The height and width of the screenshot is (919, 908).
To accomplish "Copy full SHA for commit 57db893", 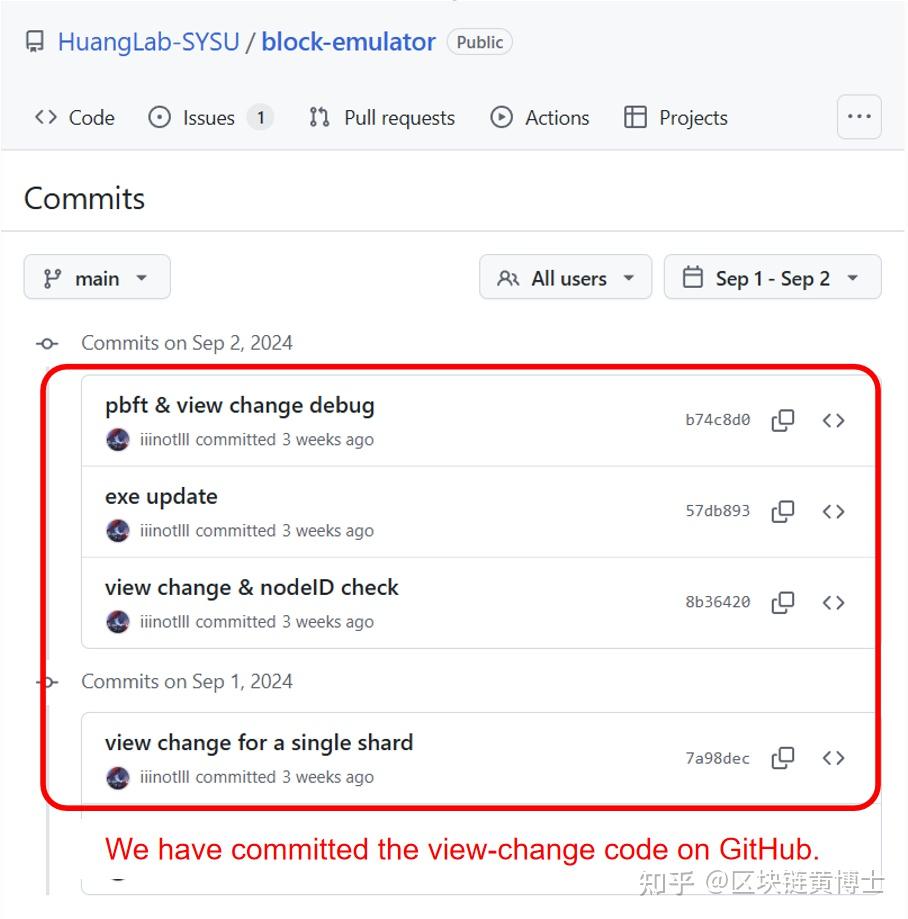I will pyautogui.click(x=783, y=511).
